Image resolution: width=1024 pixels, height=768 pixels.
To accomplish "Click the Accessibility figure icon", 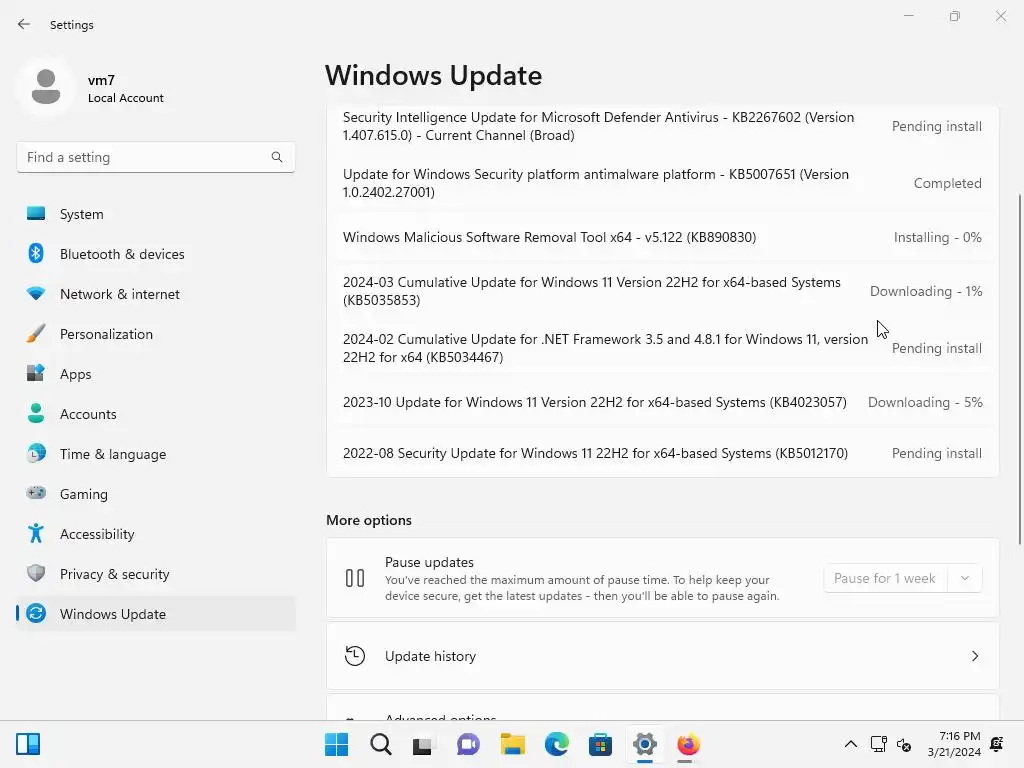I will click(36, 534).
